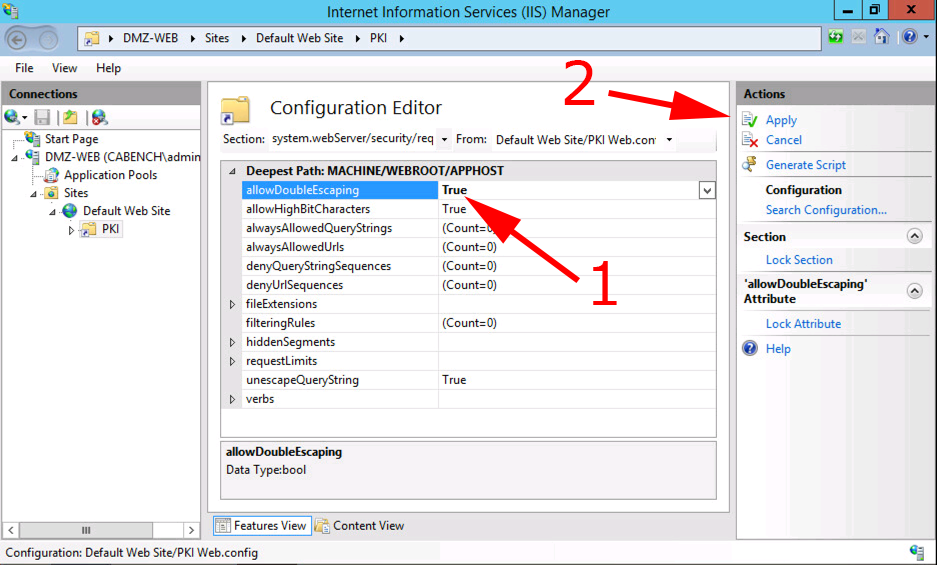The width and height of the screenshot is (937, 565).
Task: Click the Back navigation arrow button
Action: [16, 40]
